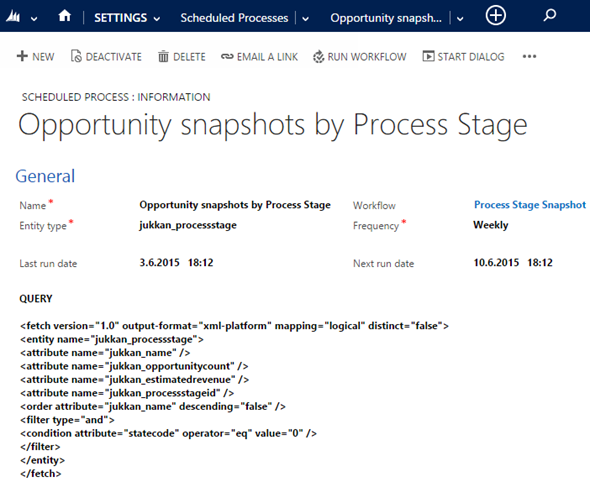Click the RUN WORKFLOW gear icon
590x482 pixels.
click(318, 56)
